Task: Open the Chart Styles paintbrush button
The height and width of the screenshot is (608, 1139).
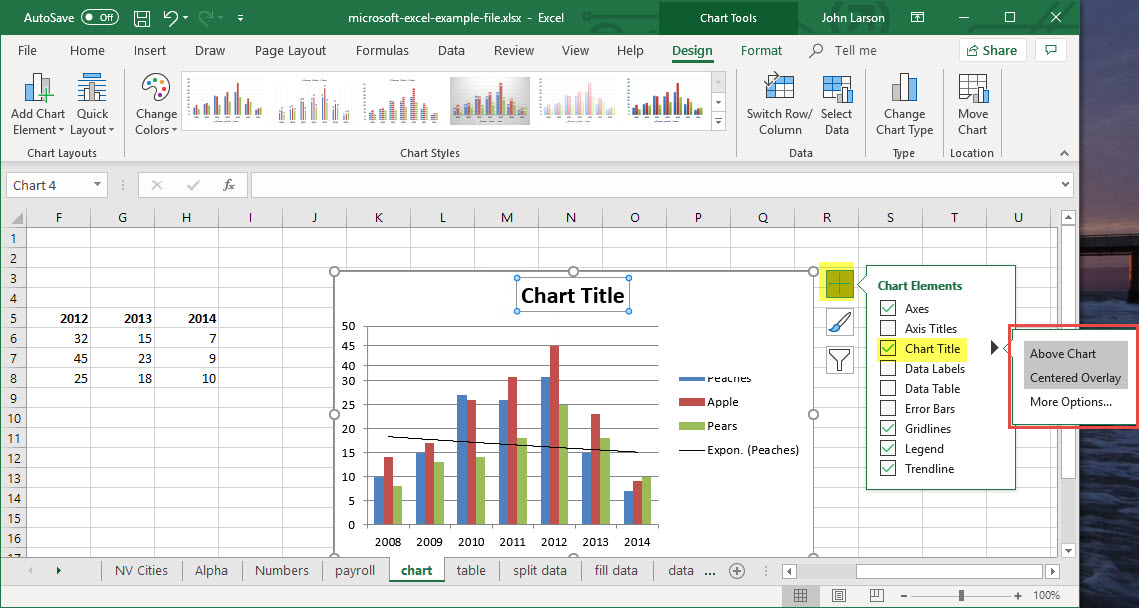Action: tap(840, 322)
